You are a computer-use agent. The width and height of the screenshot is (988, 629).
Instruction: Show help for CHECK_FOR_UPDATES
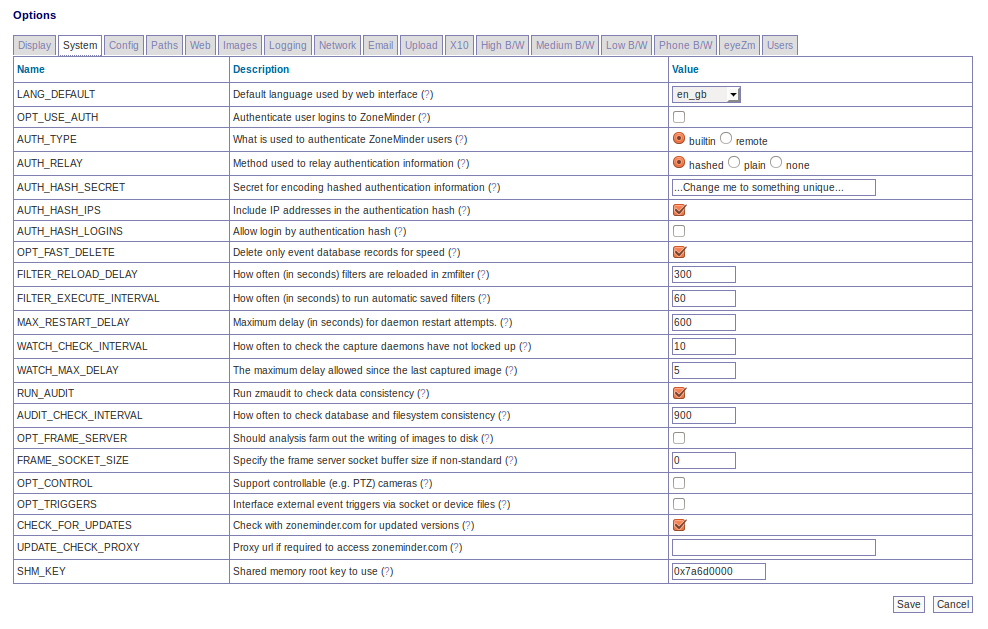[x=467, y=525]
